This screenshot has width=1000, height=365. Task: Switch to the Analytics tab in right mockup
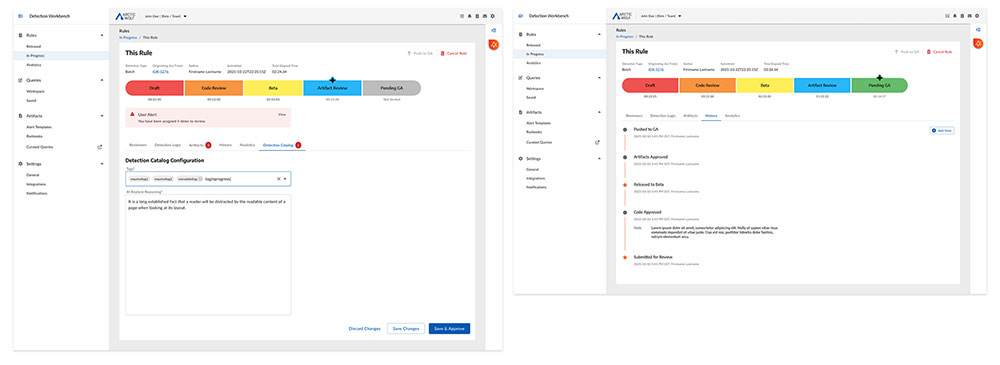tap(732, 115)
